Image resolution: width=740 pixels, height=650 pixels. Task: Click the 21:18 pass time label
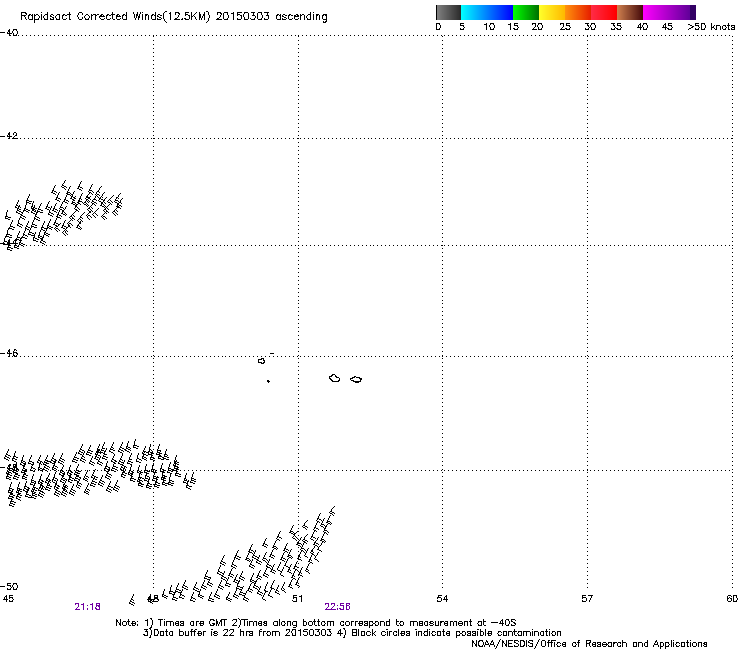87,607
